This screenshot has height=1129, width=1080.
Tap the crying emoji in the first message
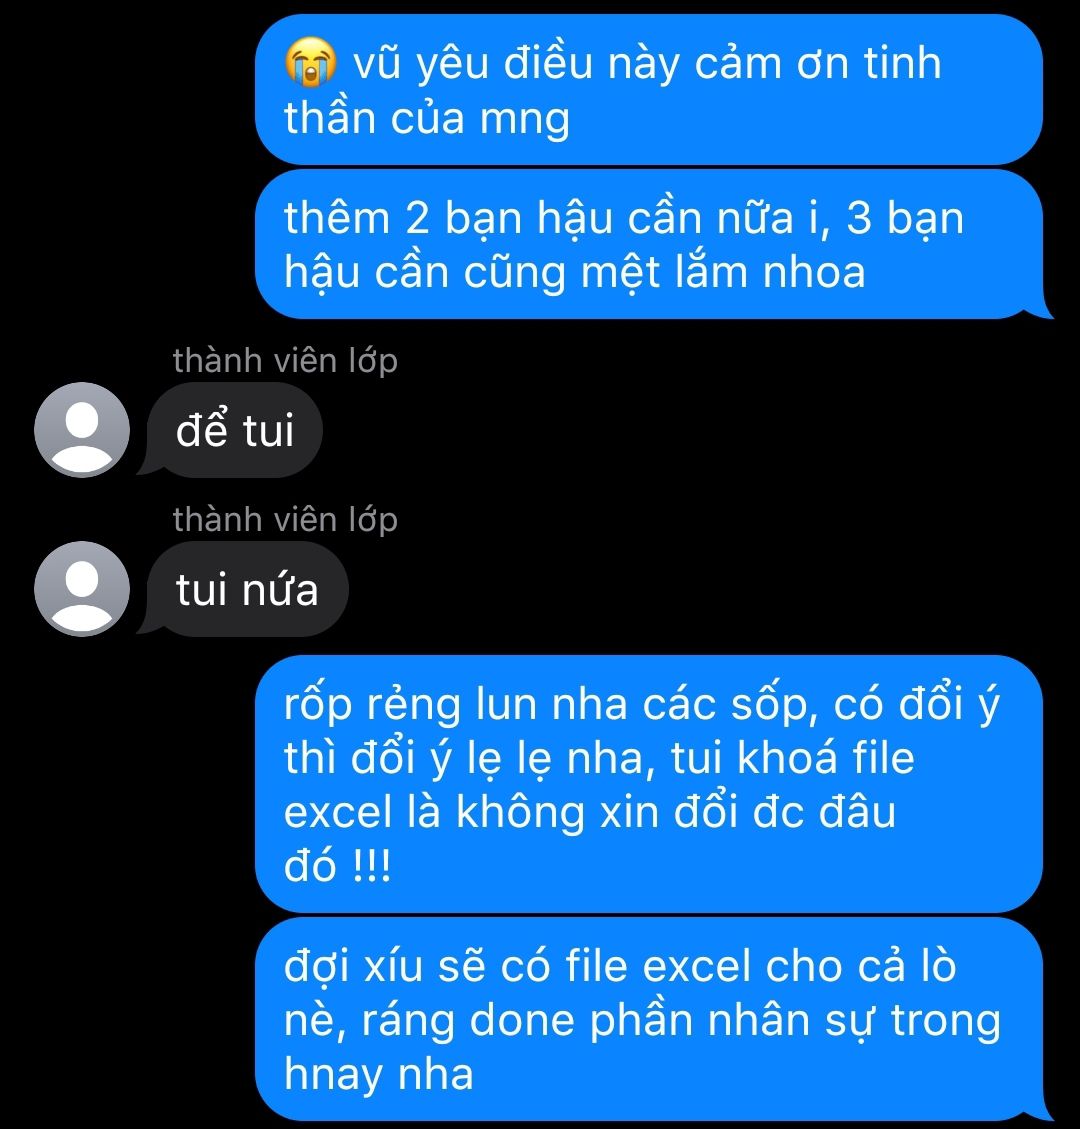(310, 63)
